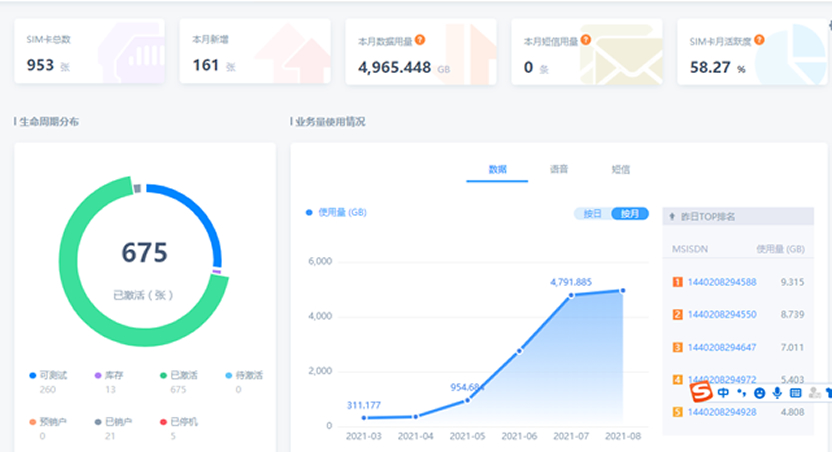Click help icon beside 本月短信用量
832x452 pixels.
tap(586, 41)
